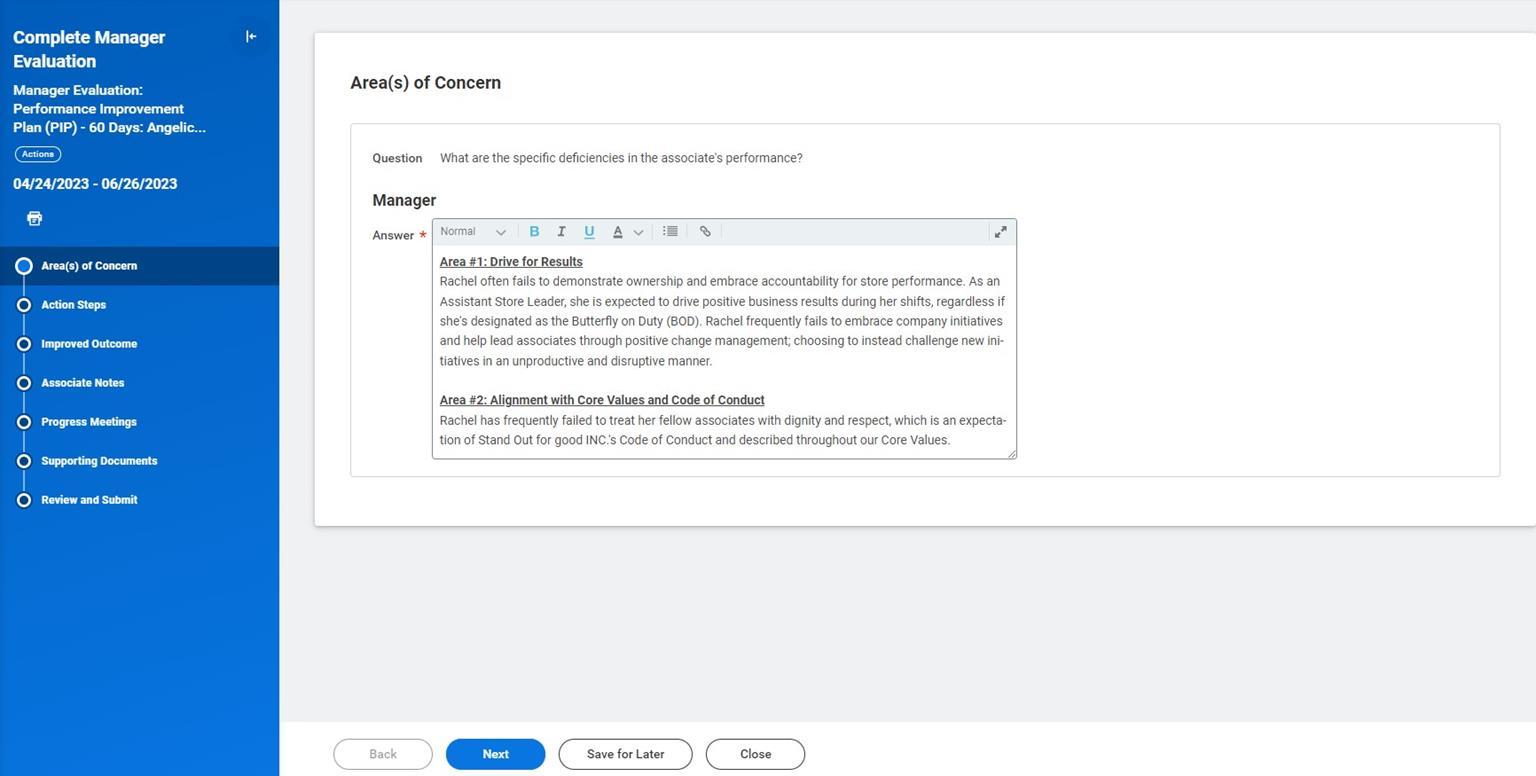Toggle bold formatting in the editor

coord(534,231)
